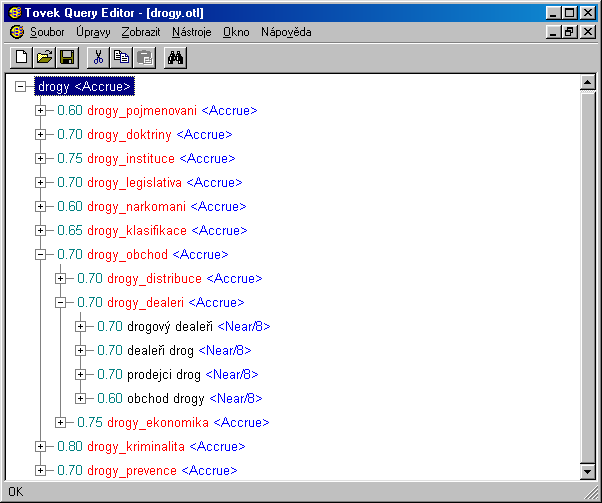This screenshot has width=602, height=503.
Task: Click the document icon left of Soubor menu
Action: (17, 32)
